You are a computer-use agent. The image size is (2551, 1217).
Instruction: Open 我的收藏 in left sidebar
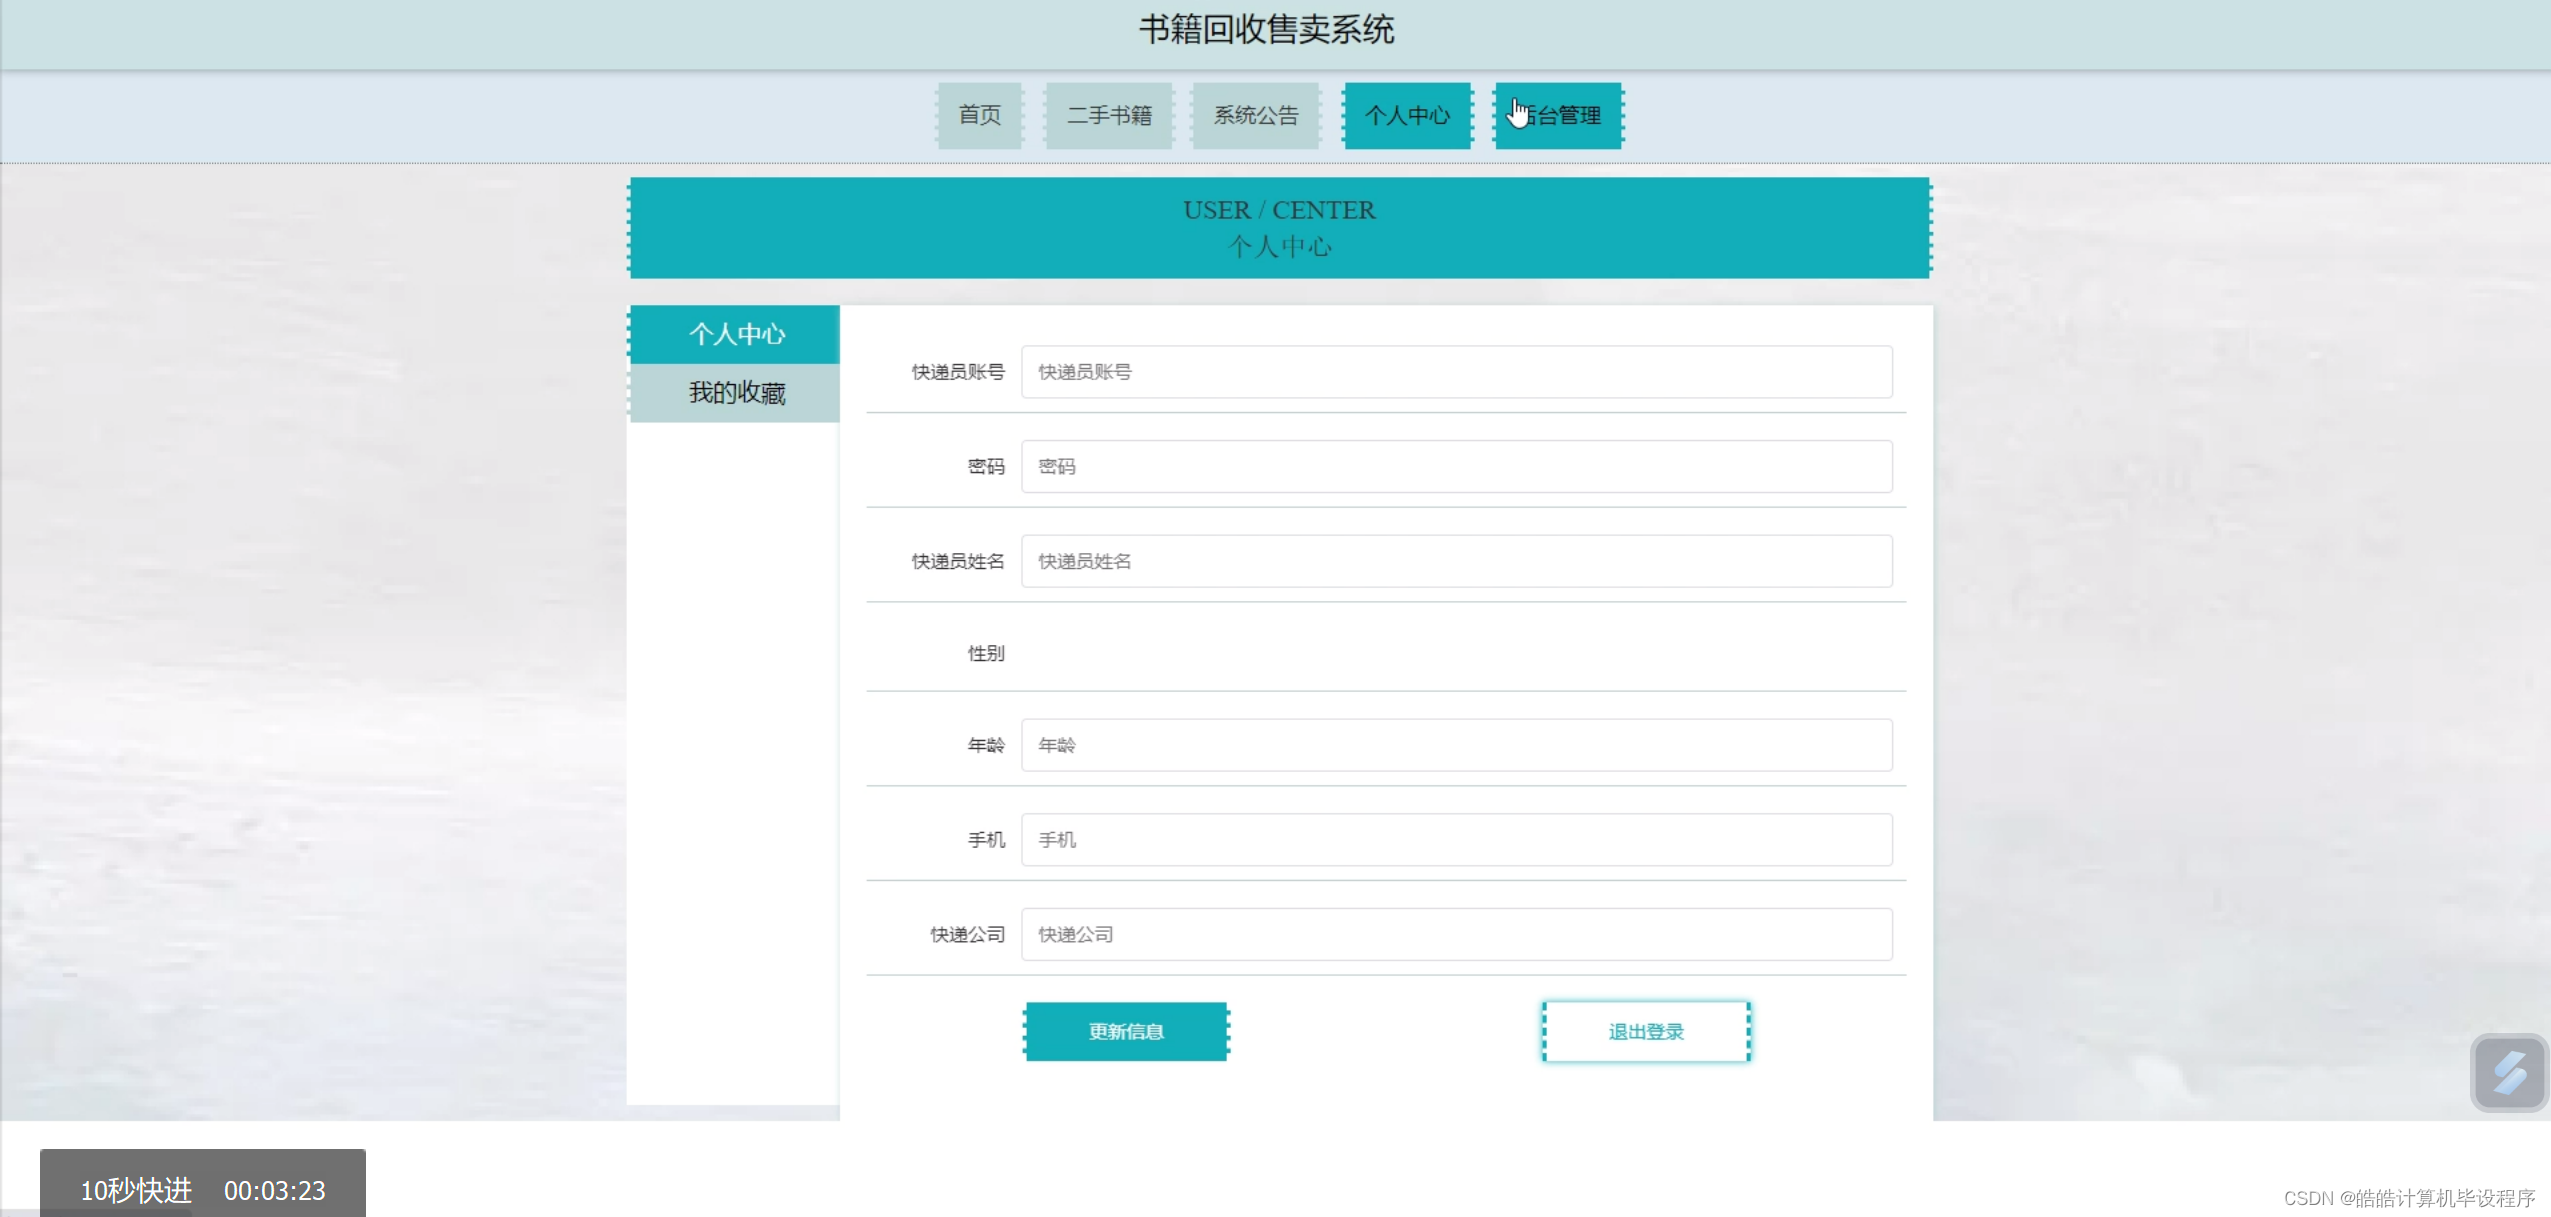pyautogui.click(x=735, y=393)
